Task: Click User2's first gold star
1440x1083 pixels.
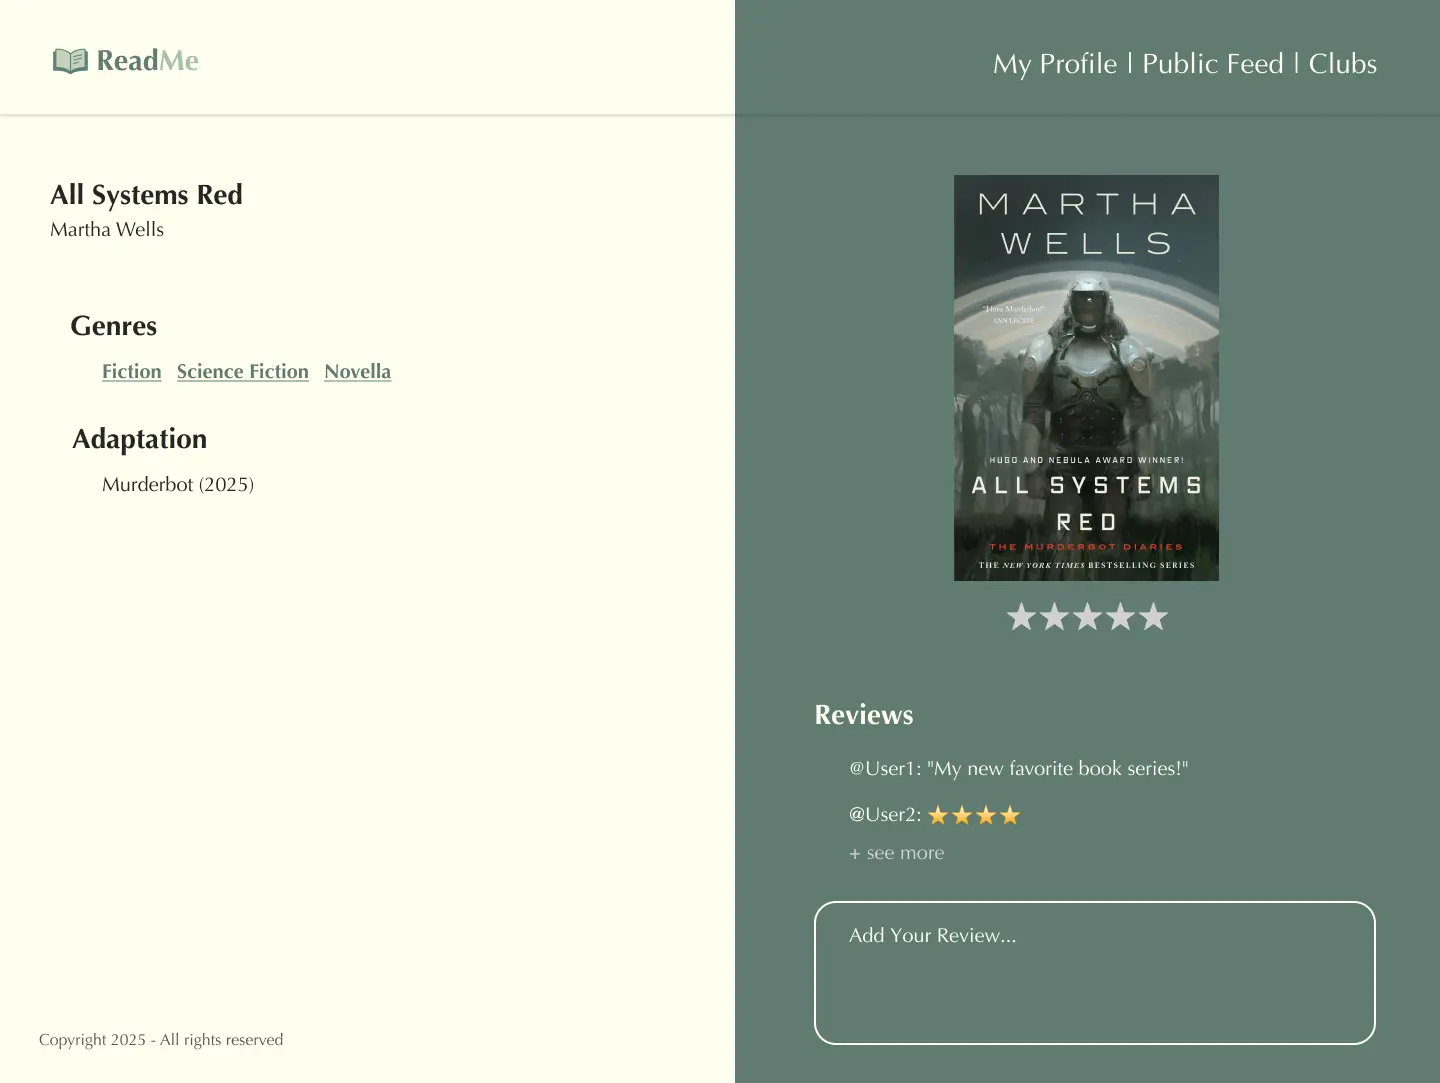Action: [938, 814]
